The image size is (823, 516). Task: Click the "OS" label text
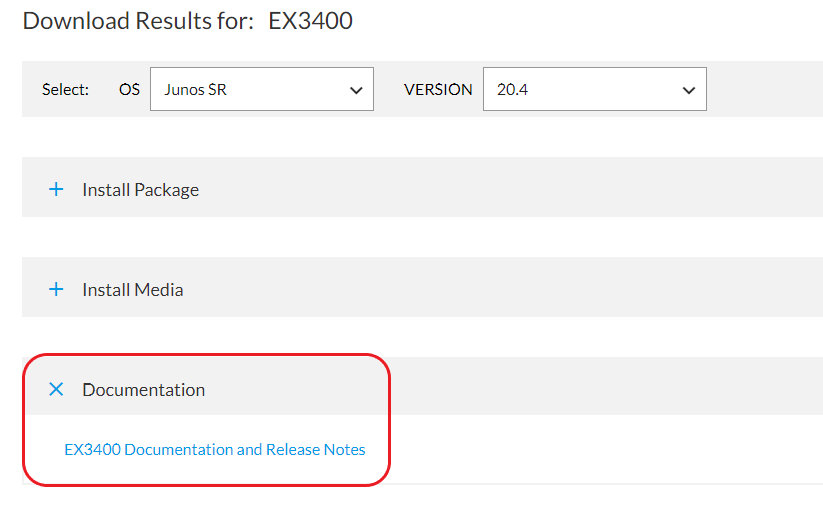pyautogui.click(x=129, y=90)
